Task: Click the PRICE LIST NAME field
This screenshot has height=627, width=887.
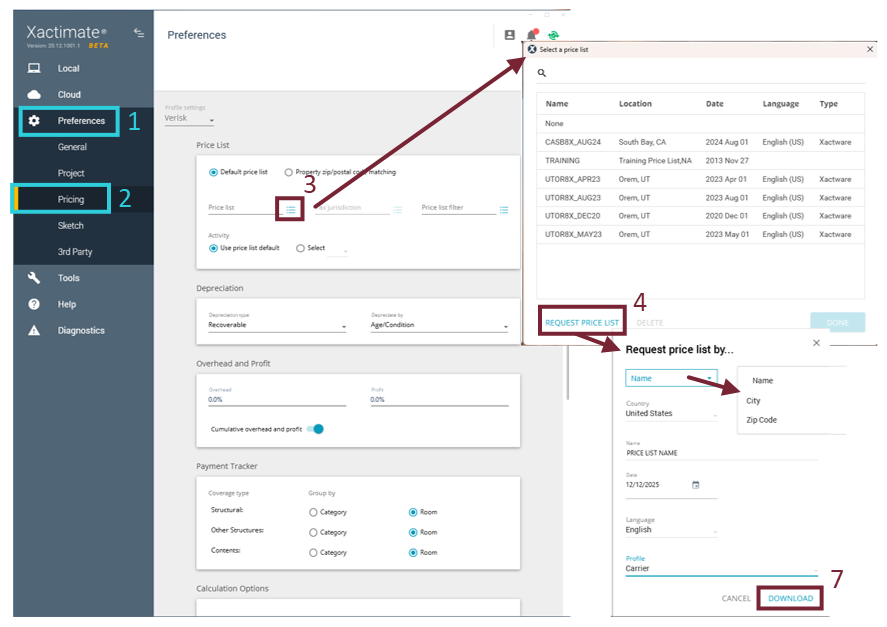Action: coord(722,453)
